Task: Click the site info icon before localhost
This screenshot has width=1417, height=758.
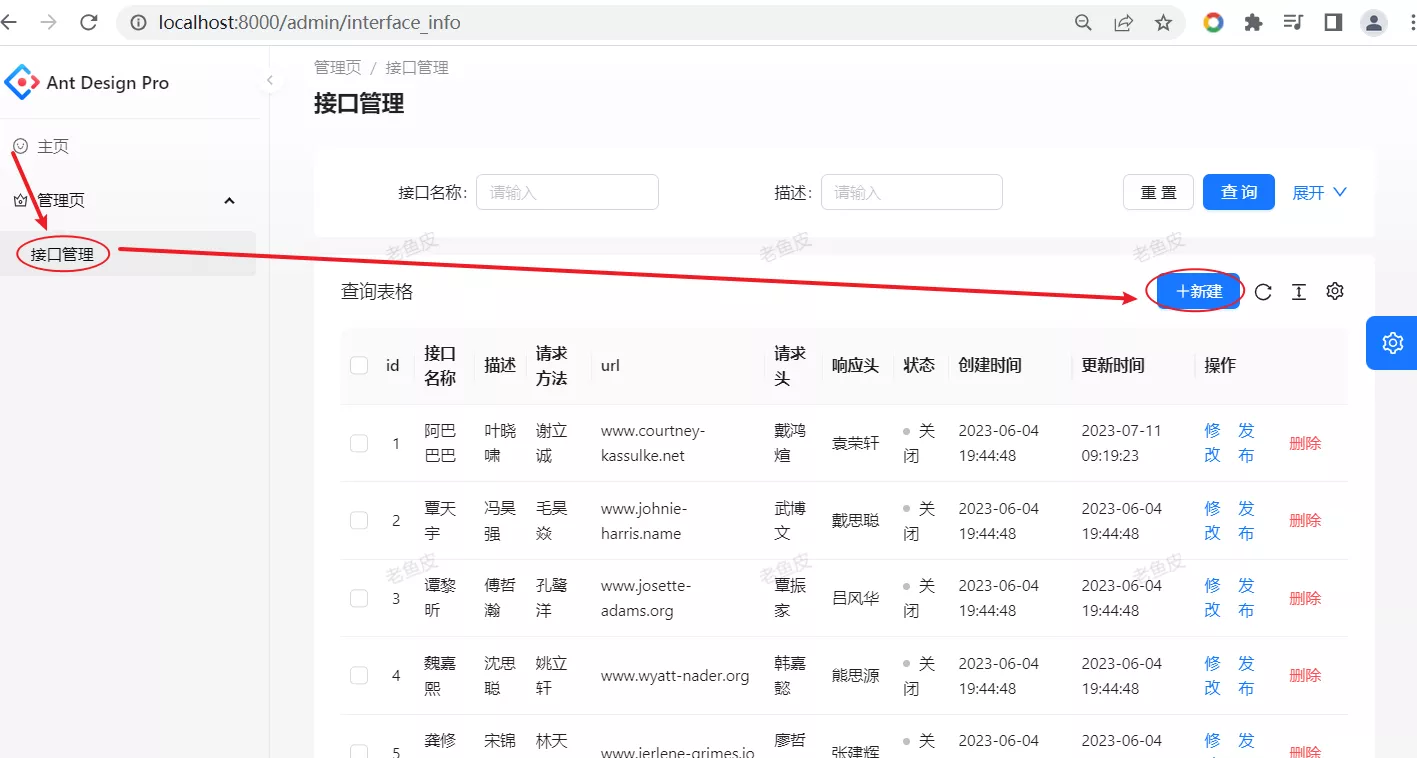Action: [x=138, y=22]
